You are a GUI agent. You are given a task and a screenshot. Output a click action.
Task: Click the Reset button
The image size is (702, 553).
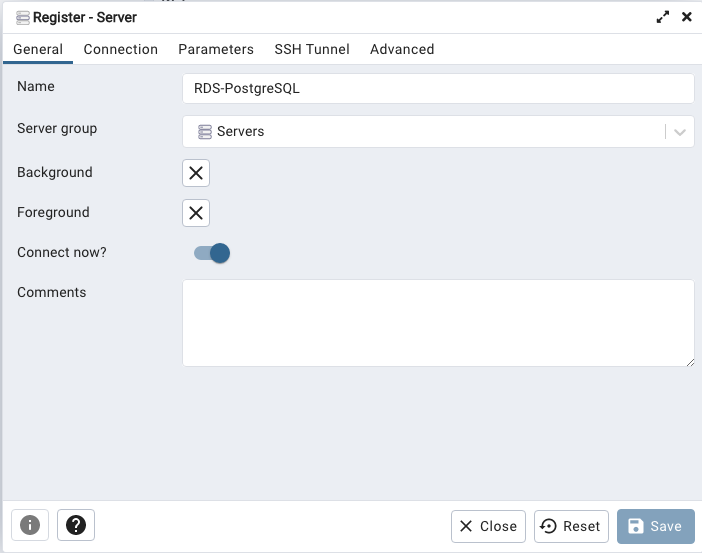(x=571, y=526)
